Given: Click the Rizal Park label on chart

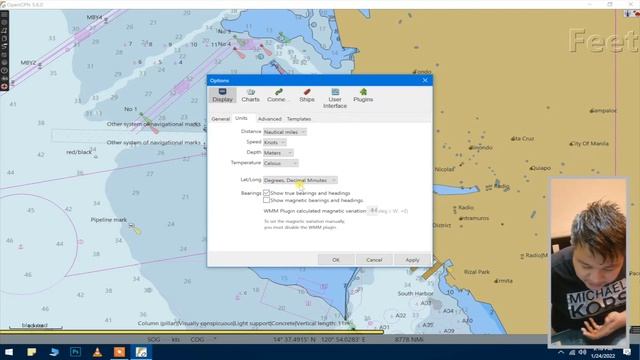Looking at the screenshot, I should pos(477,272).
